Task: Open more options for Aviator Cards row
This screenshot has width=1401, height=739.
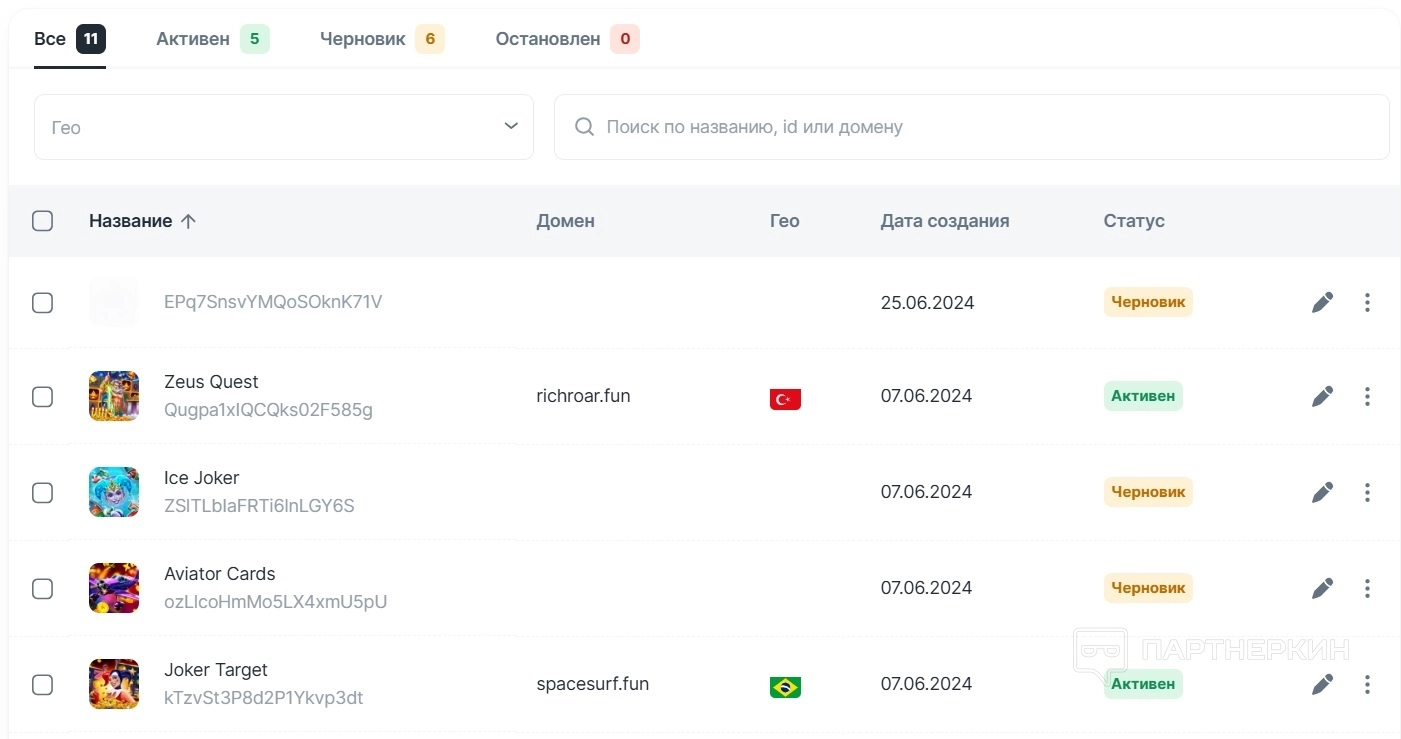Action: pos(1367,588)
